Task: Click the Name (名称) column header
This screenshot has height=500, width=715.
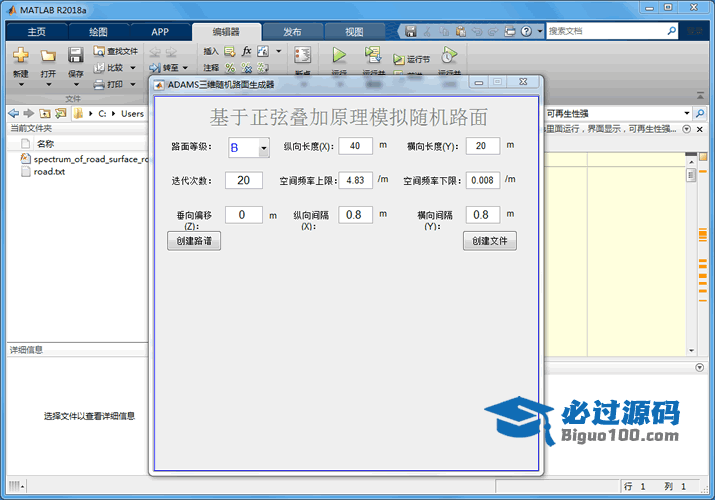Action: (46, 144)
